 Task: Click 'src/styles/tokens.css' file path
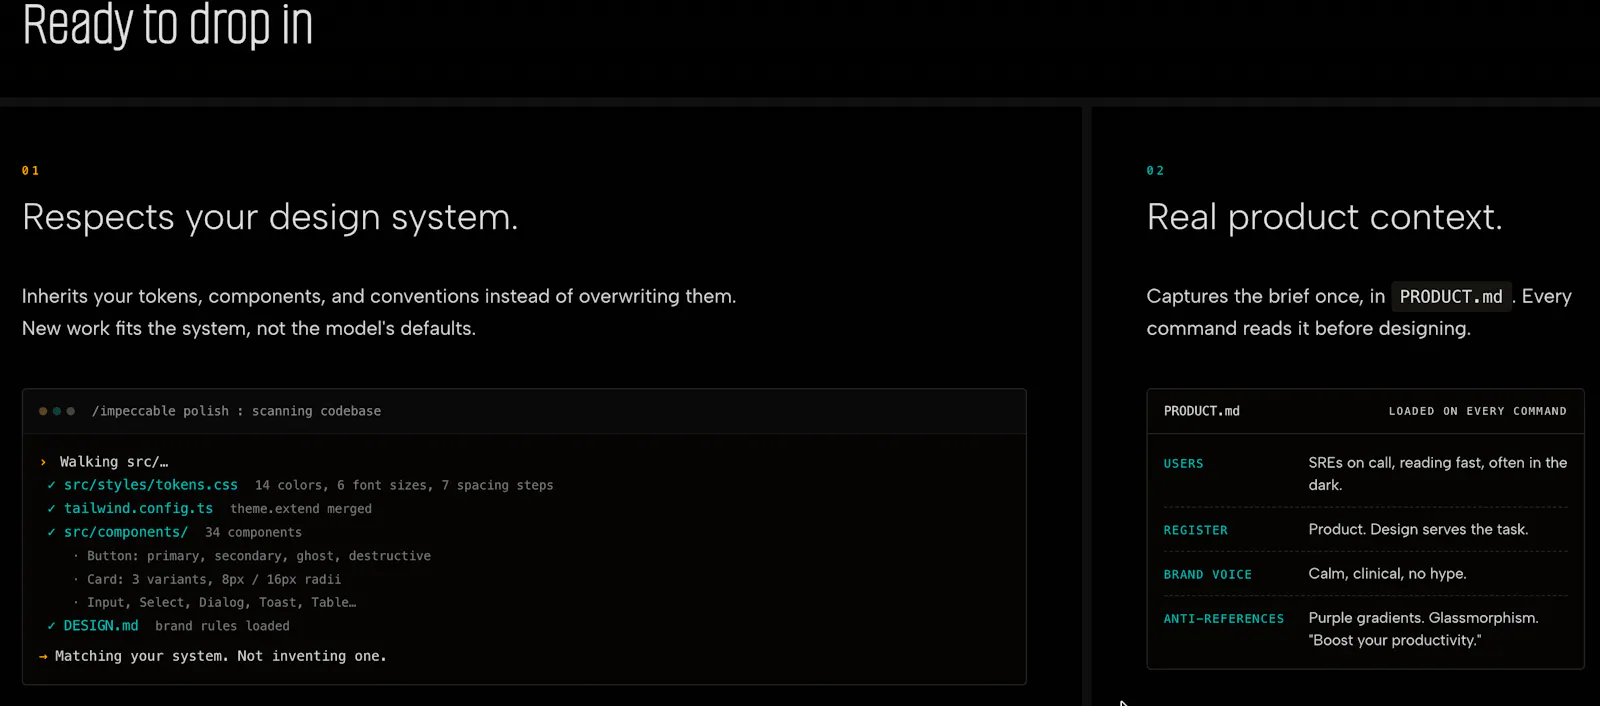151,485
